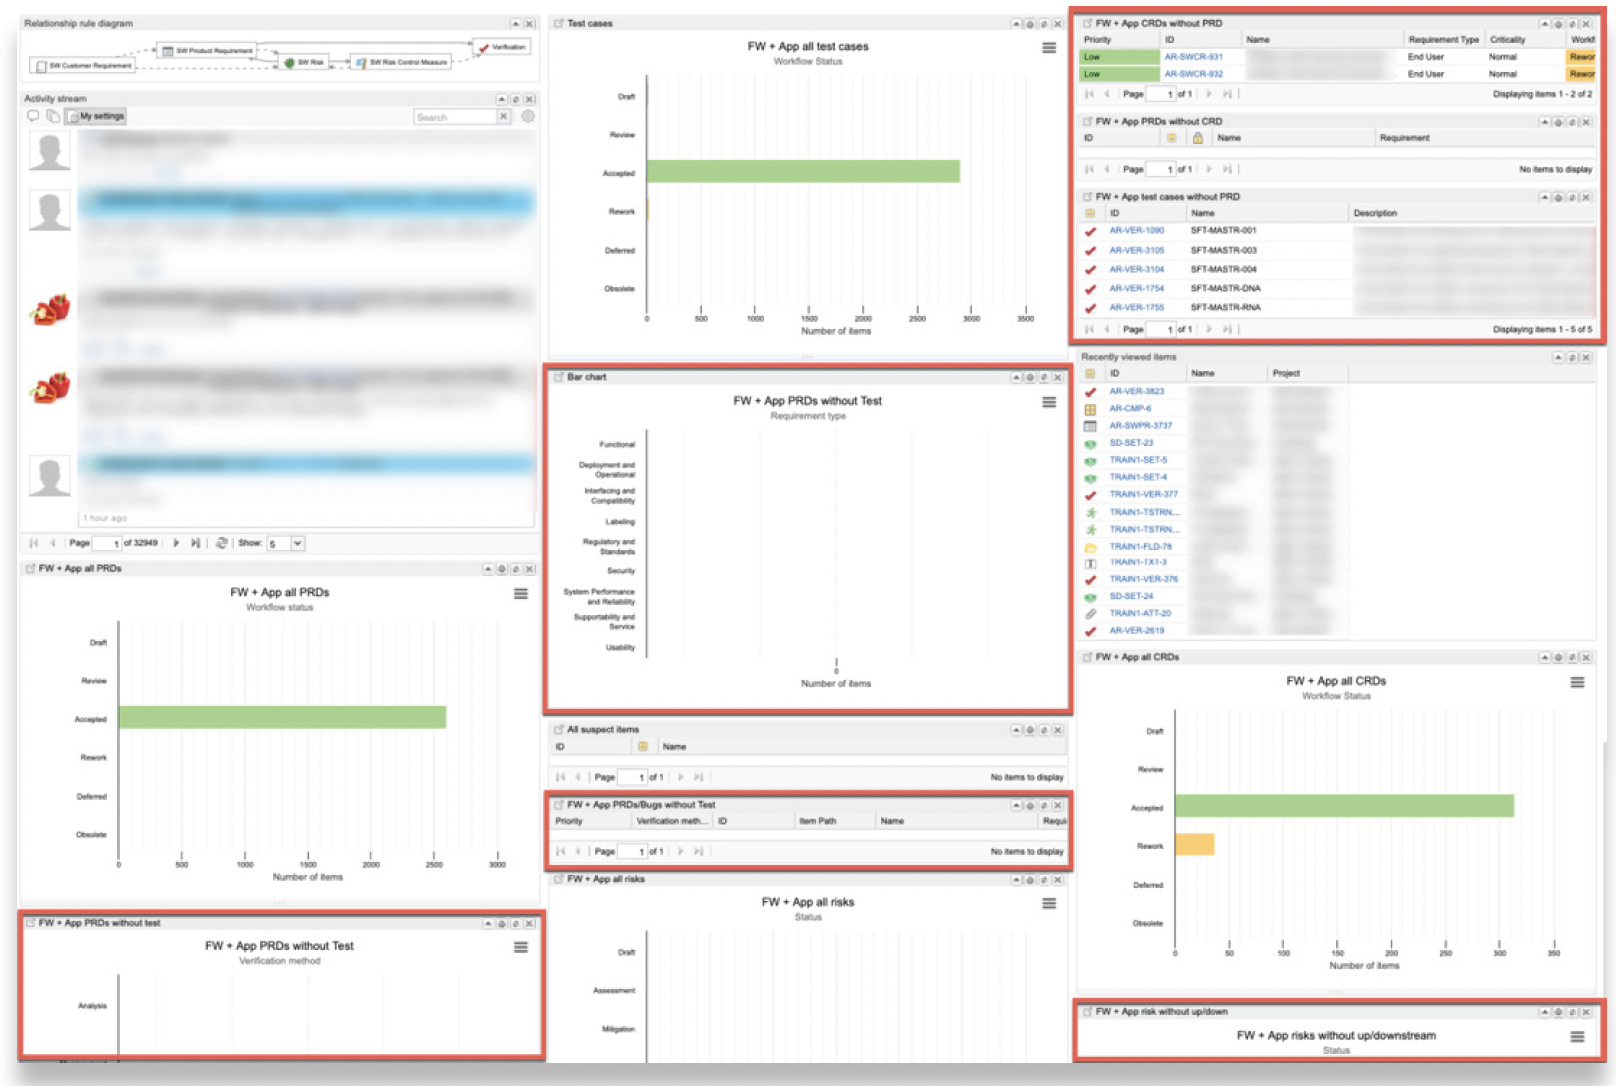Open the export menu on FW + App all PRDs chart
The height and width of the screenshot is (1086, 1616).
(x=519, y=593)
